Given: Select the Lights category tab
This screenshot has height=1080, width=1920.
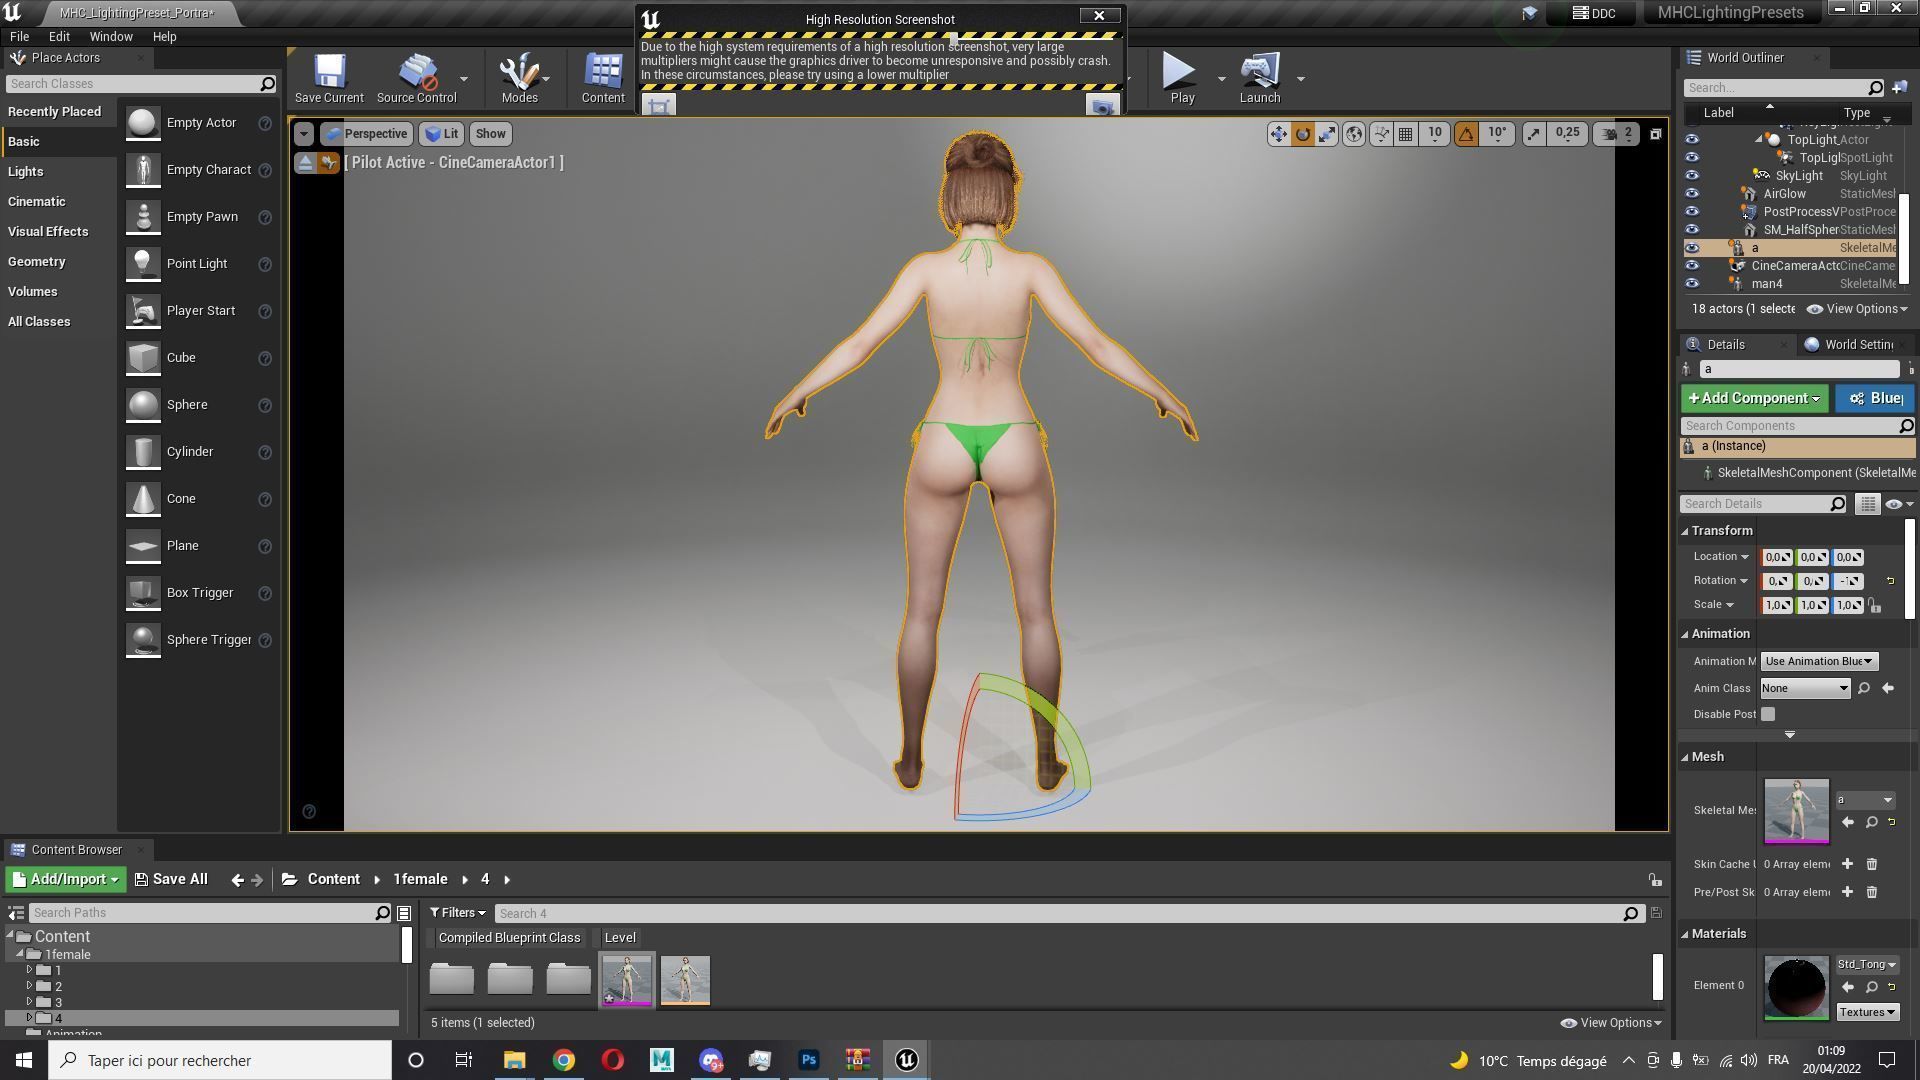Looking at the screenshot, I should pos(26,172).
